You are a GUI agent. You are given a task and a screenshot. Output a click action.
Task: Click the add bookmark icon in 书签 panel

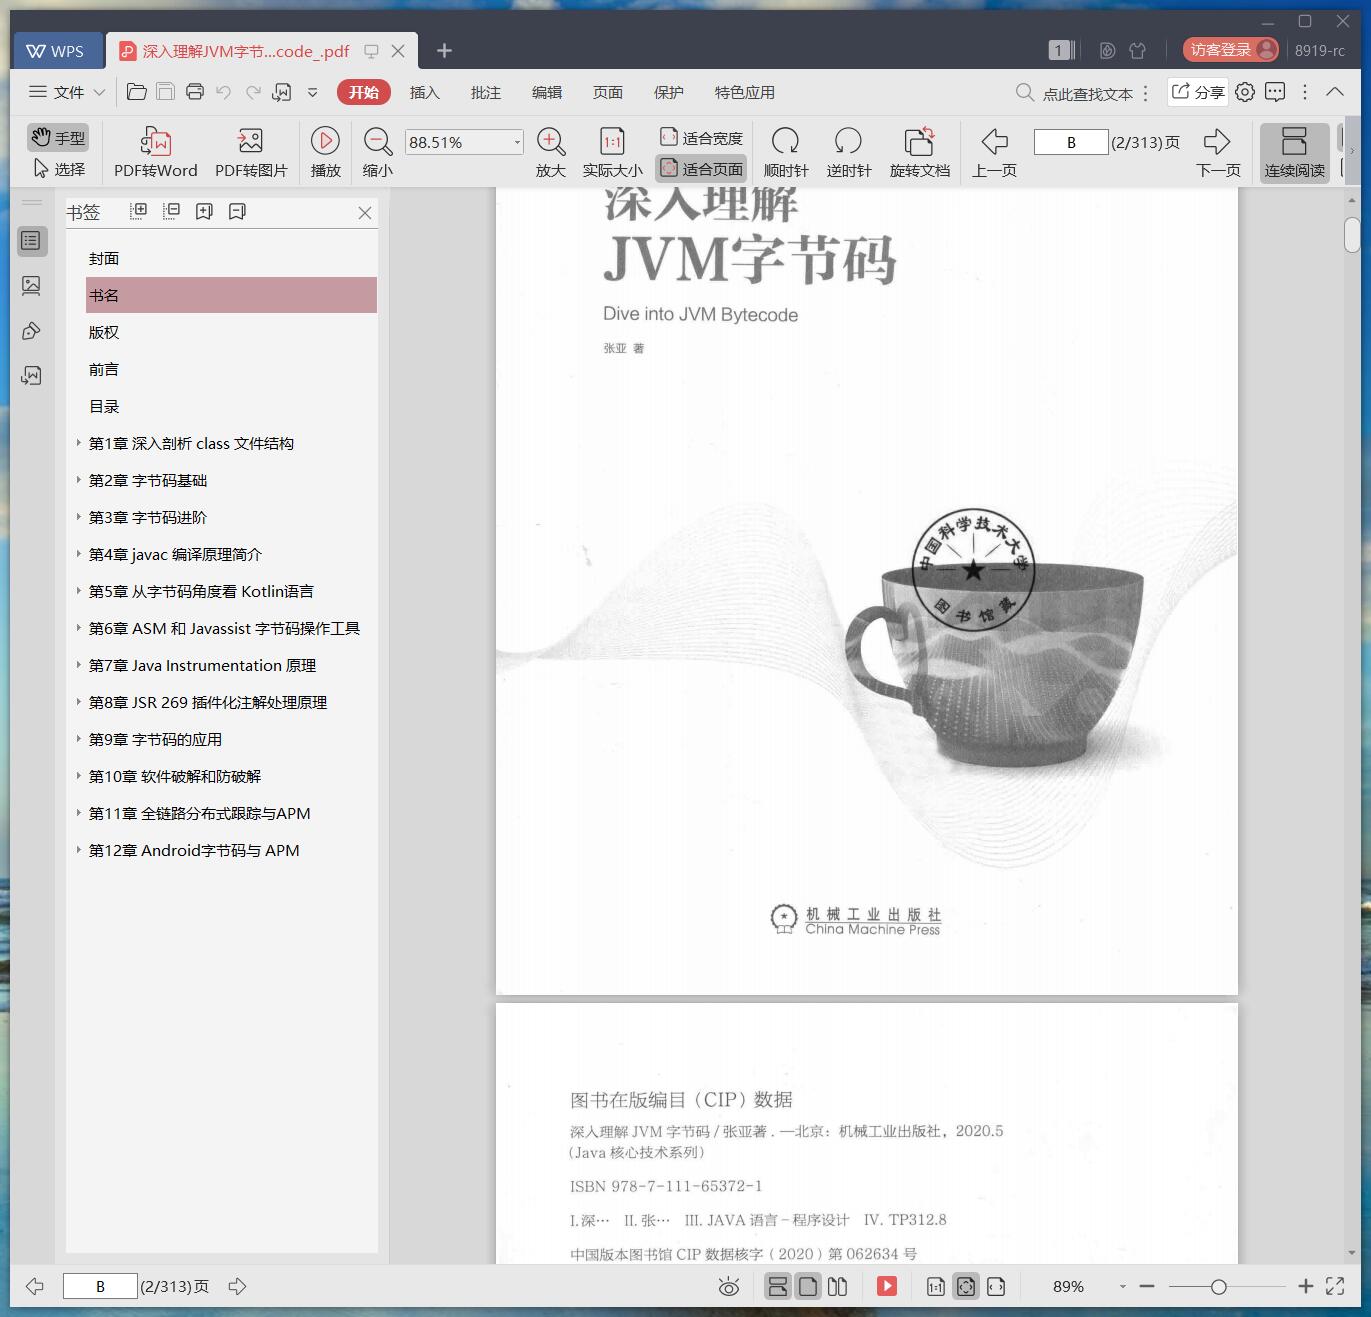(204, 211)
